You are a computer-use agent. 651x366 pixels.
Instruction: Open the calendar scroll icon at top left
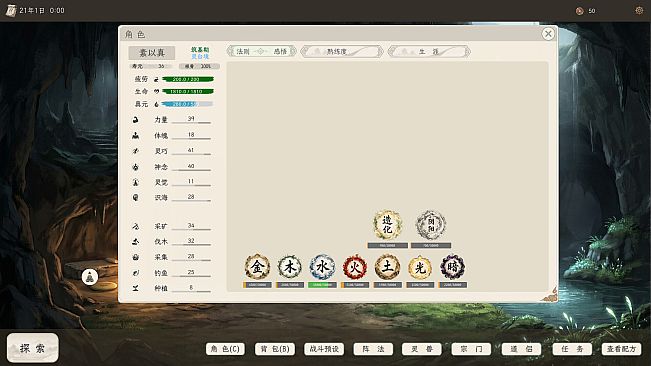click(x=11, y=10)
